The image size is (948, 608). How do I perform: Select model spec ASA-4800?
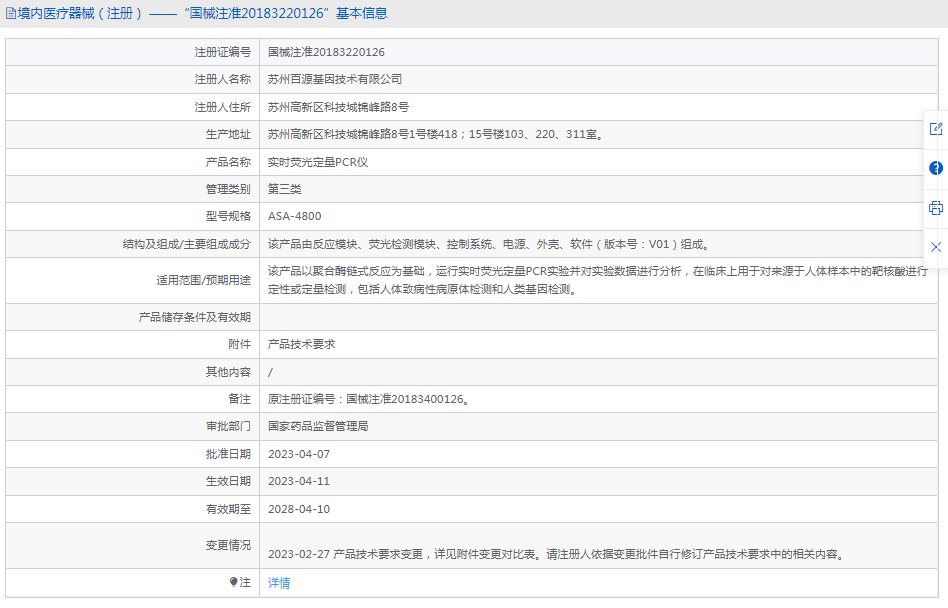pos(294,216)
